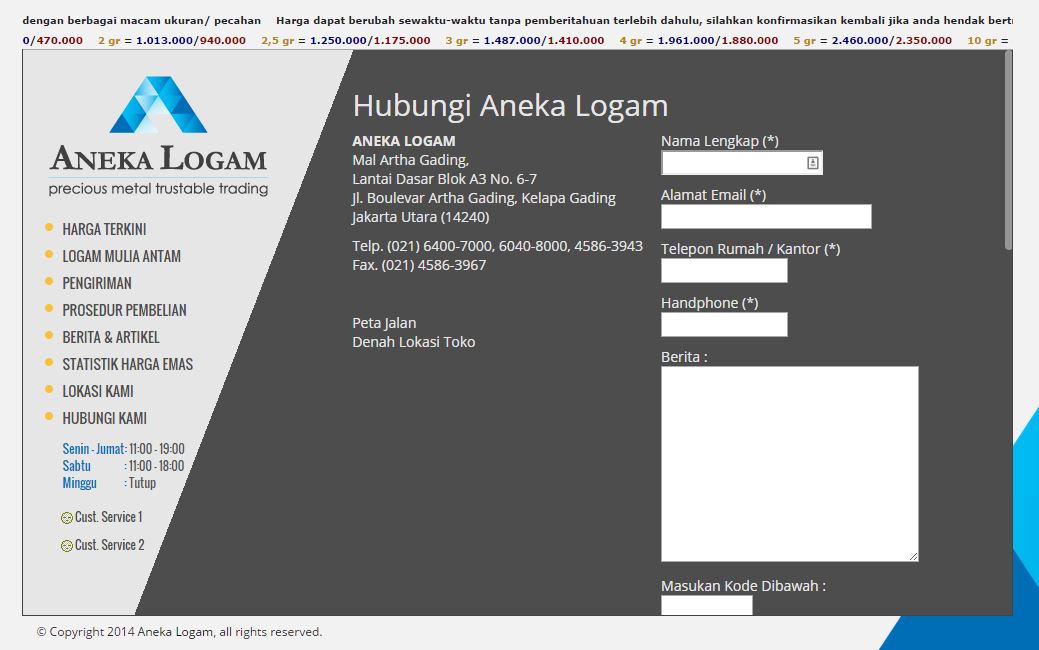Open Statistik Harga Emas page

(128, 364)
